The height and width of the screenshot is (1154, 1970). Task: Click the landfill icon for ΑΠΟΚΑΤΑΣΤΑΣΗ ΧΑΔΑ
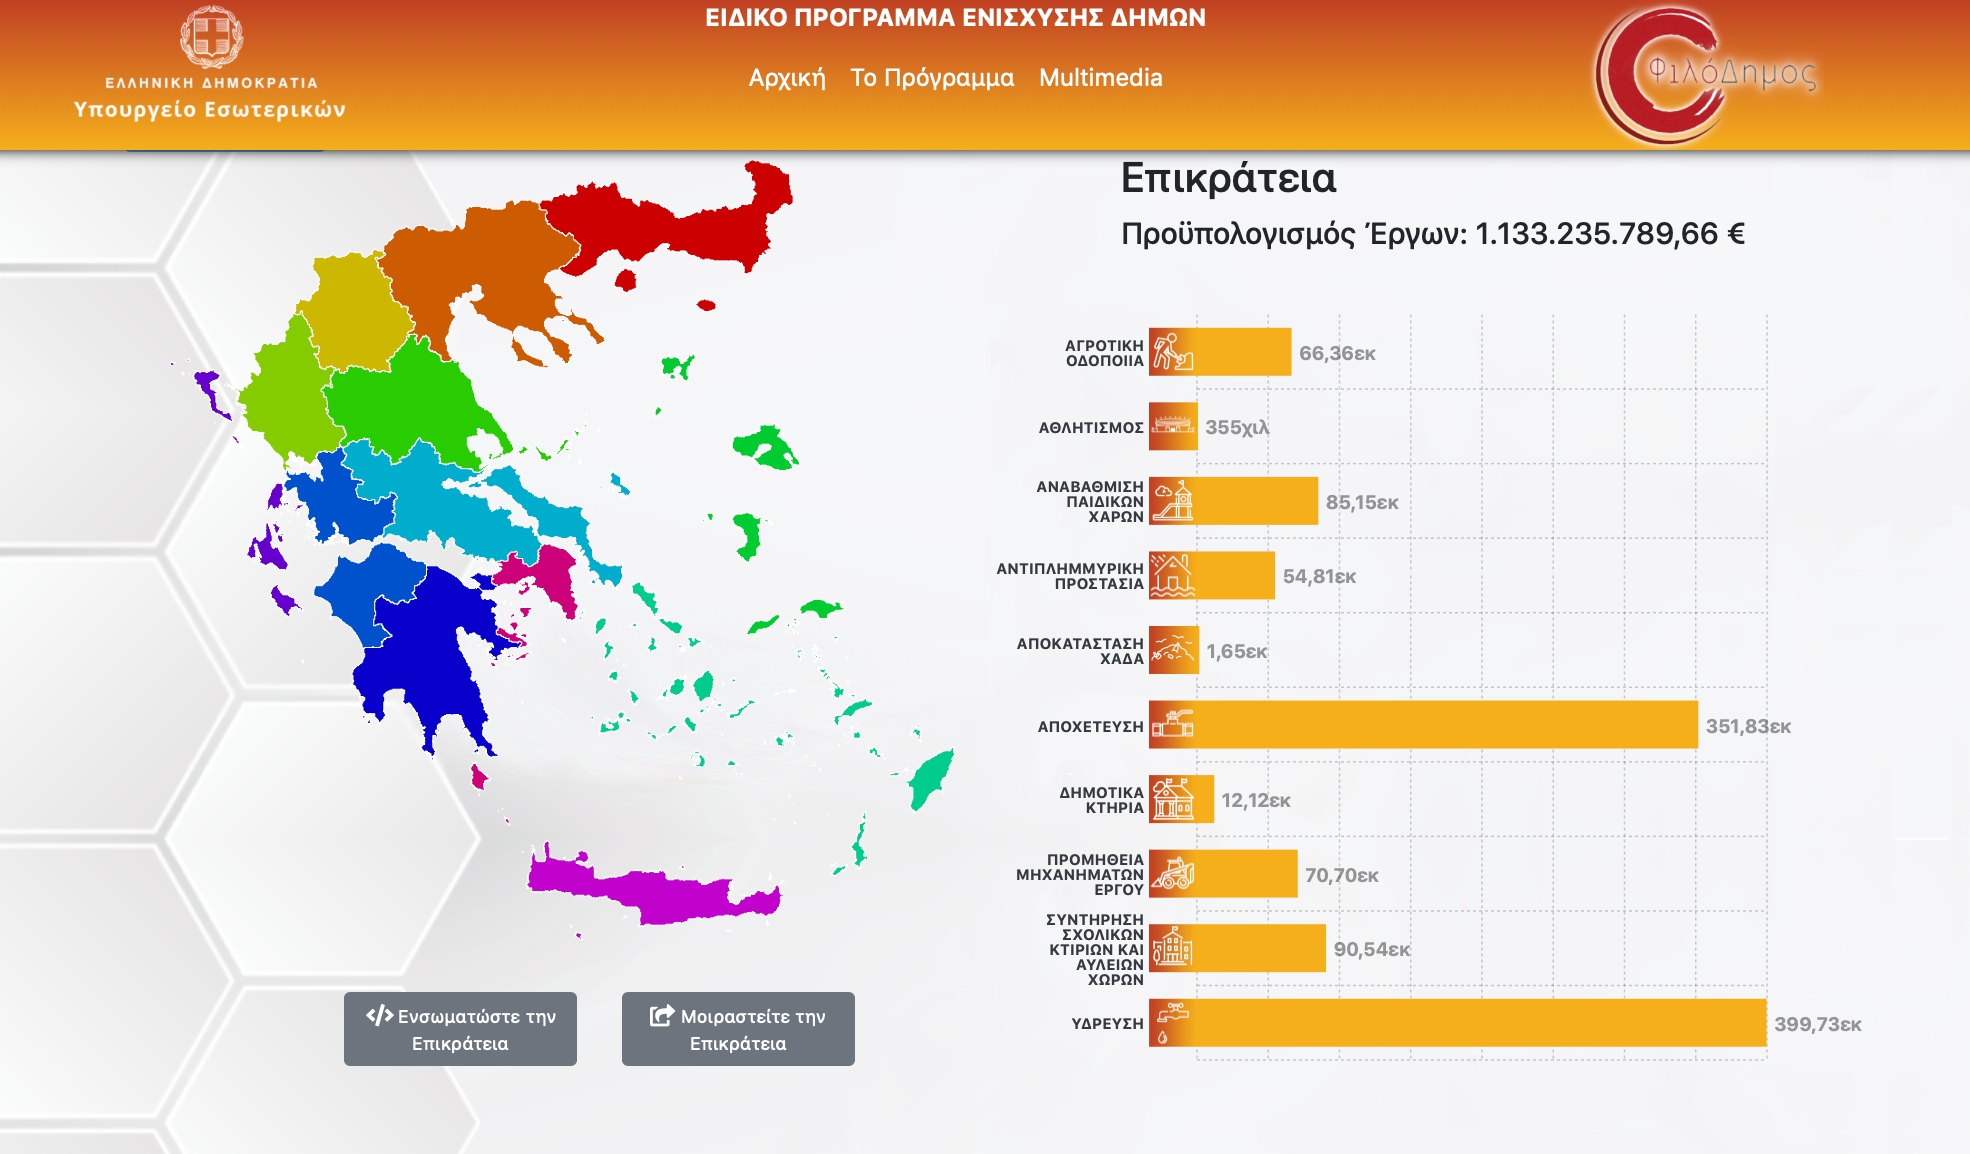[x=1173, y=650]
